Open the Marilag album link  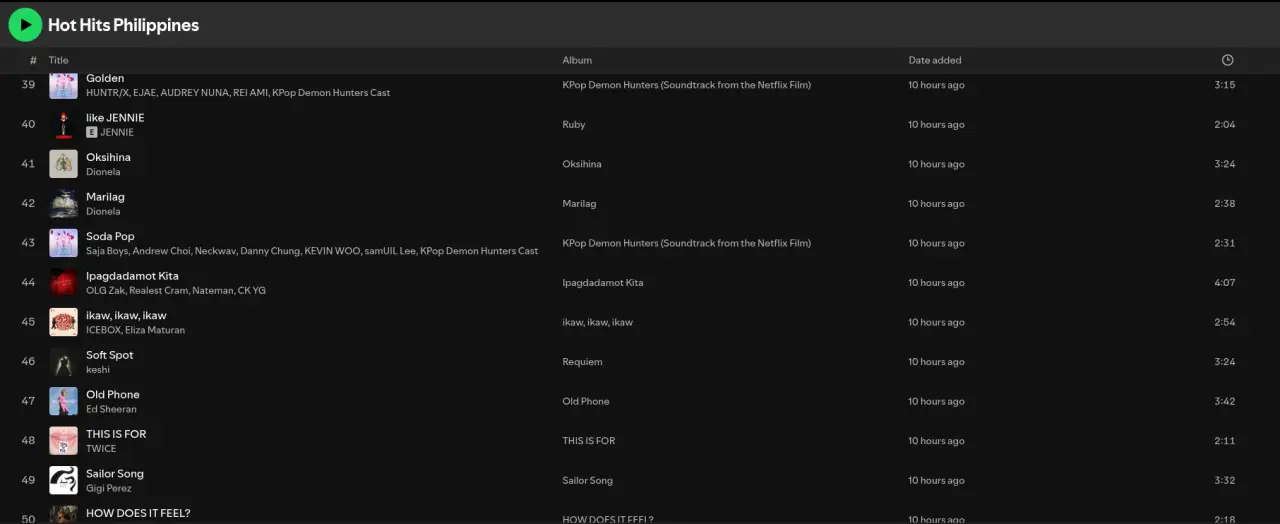tap(579, 203)
